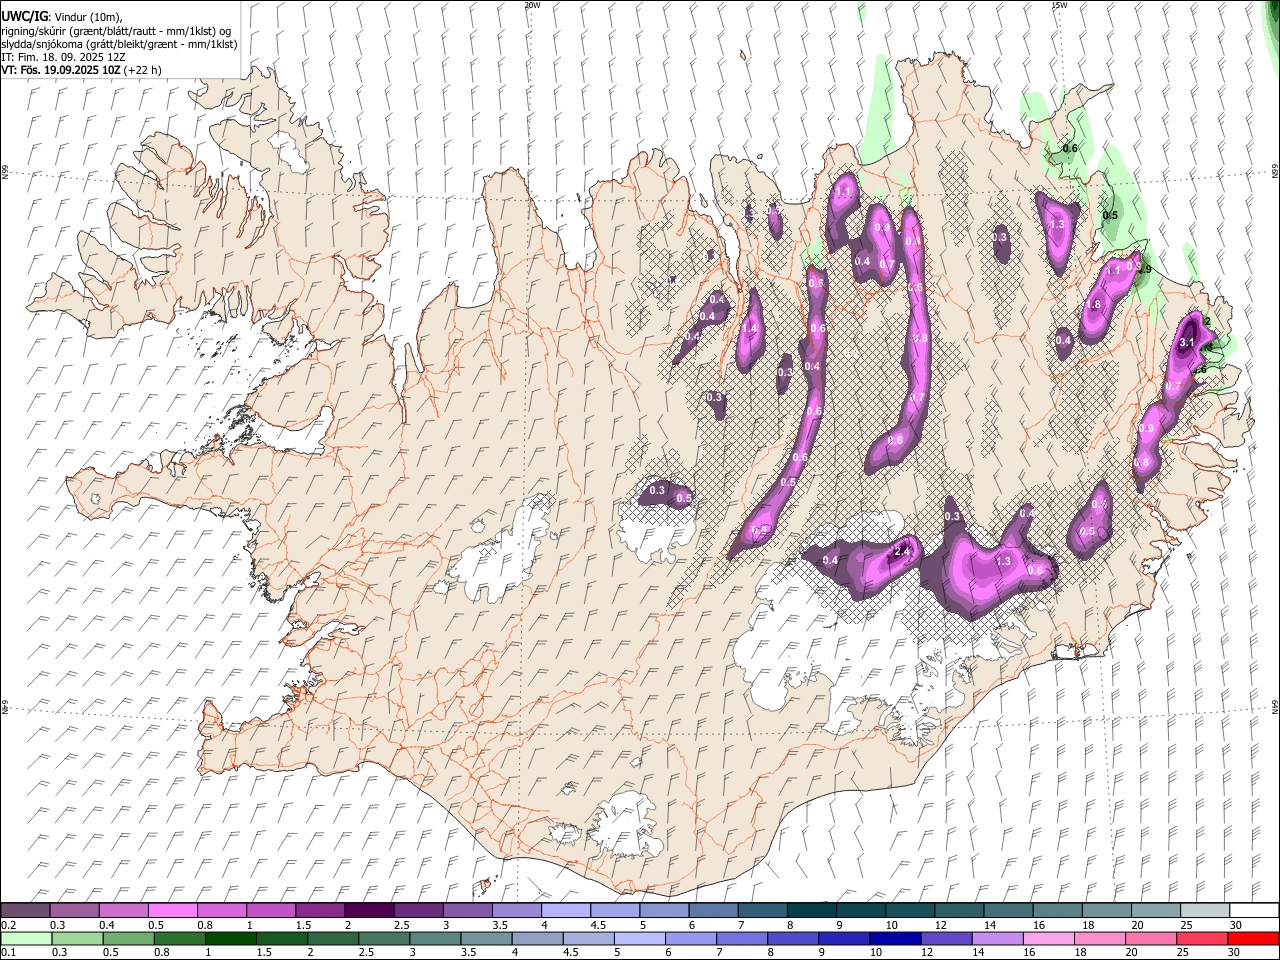Click the rain legend swatch between 3.5 and 4
1280x960 pixels.
[x=487, y=938]
